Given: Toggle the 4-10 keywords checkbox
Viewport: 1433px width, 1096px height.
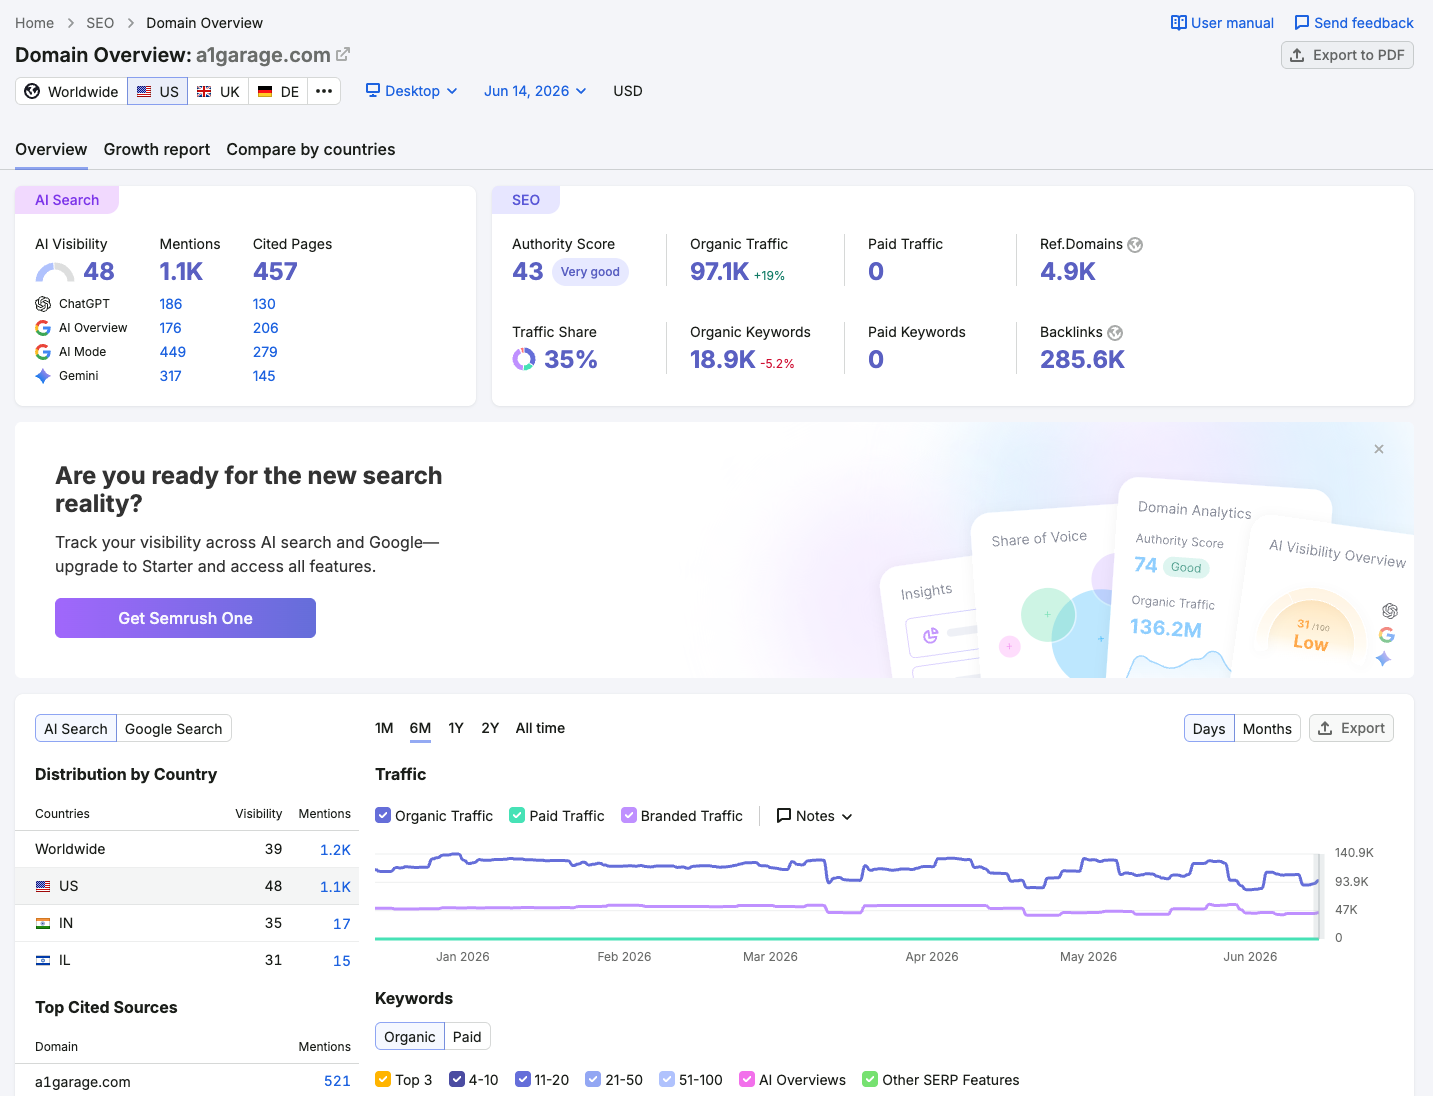Looking at the screenshot, I should (457, 1079).
